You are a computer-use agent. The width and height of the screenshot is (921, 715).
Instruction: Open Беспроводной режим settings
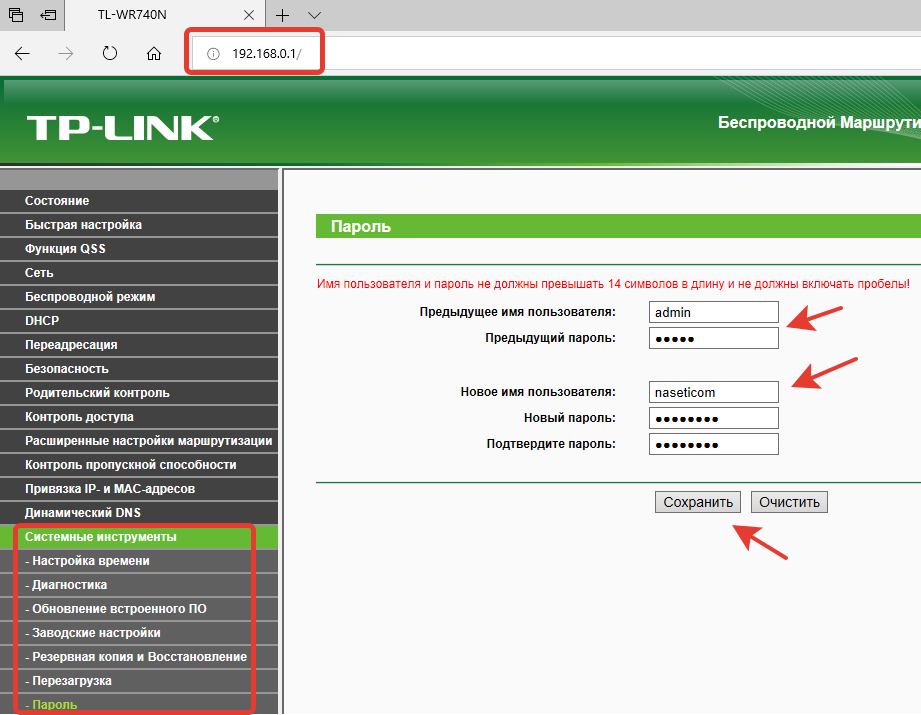139,297
